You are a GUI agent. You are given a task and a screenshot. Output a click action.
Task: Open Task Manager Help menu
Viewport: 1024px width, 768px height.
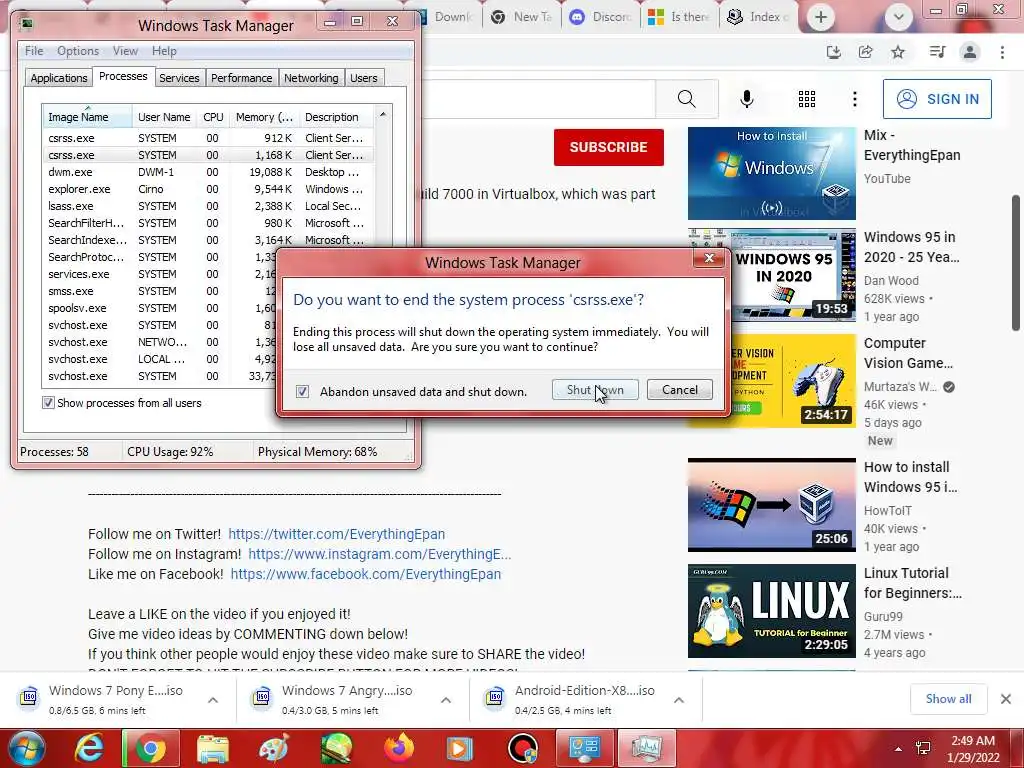pyautogui.click(x=164, y=51)
